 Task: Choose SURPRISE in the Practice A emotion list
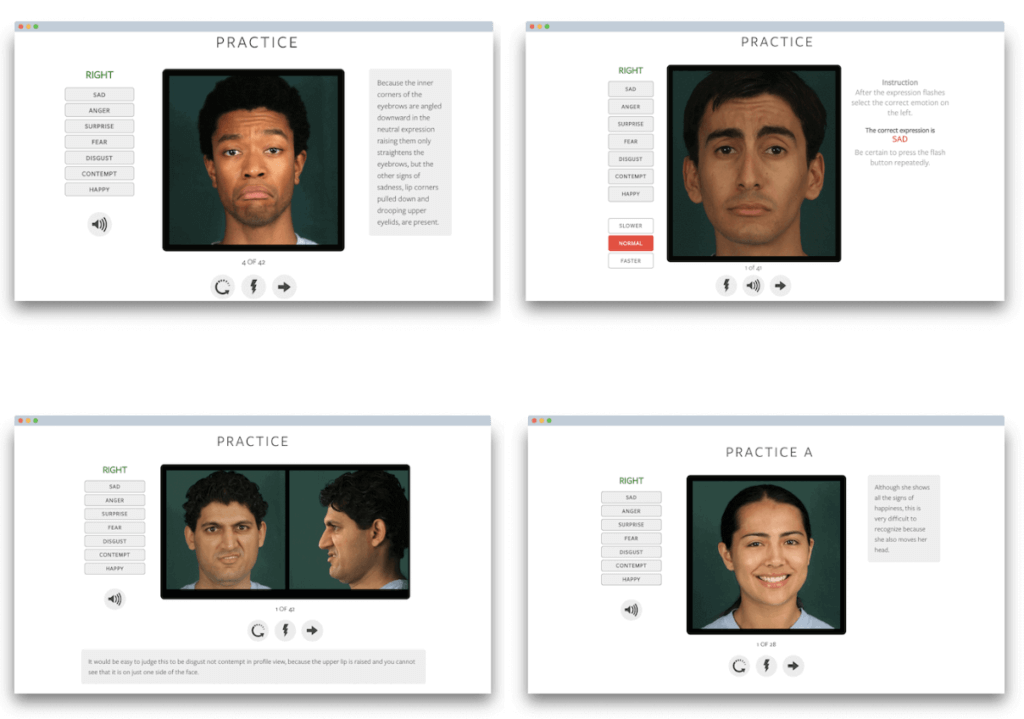pyautogui.click(x=631, y=524)
